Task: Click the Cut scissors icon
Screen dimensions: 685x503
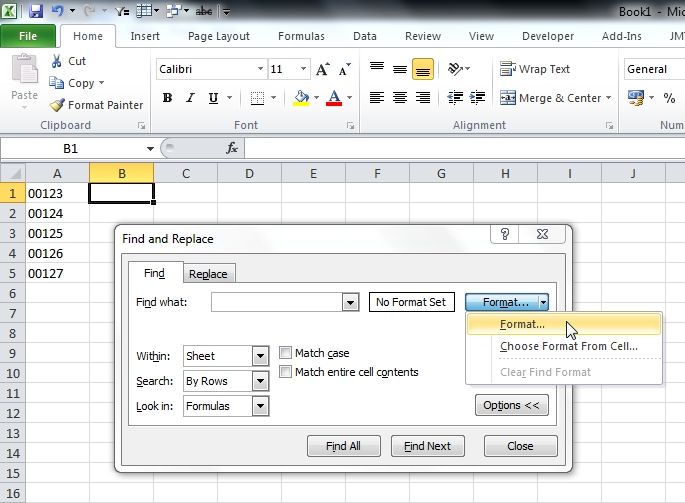Action: [x=56, y=61]
